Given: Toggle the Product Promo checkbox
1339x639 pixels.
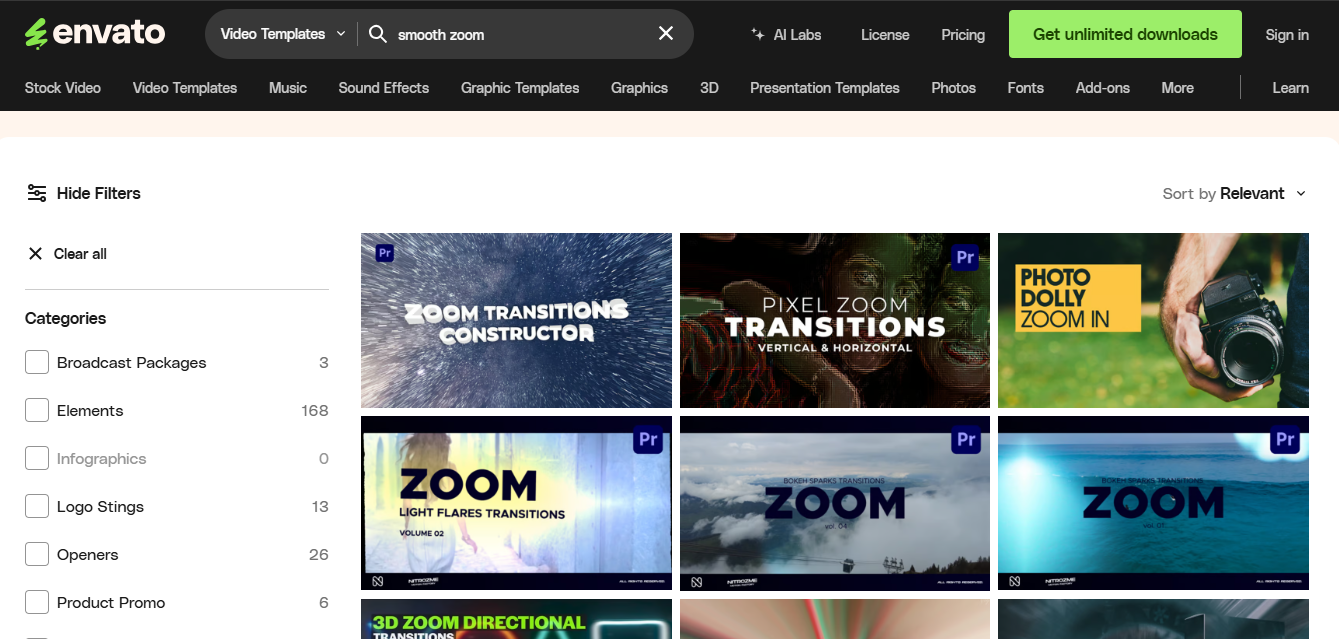Looking at the screenshot, I should (37, 602).
